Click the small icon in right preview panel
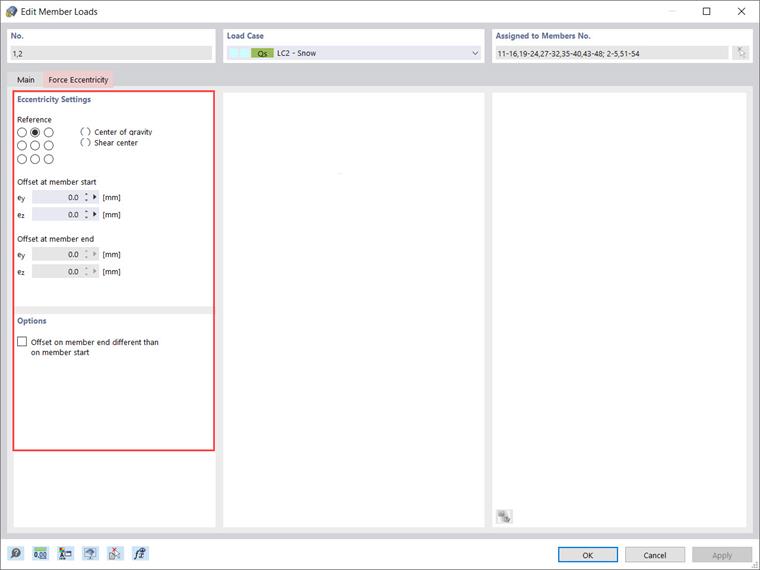 (x=504, y=517)
